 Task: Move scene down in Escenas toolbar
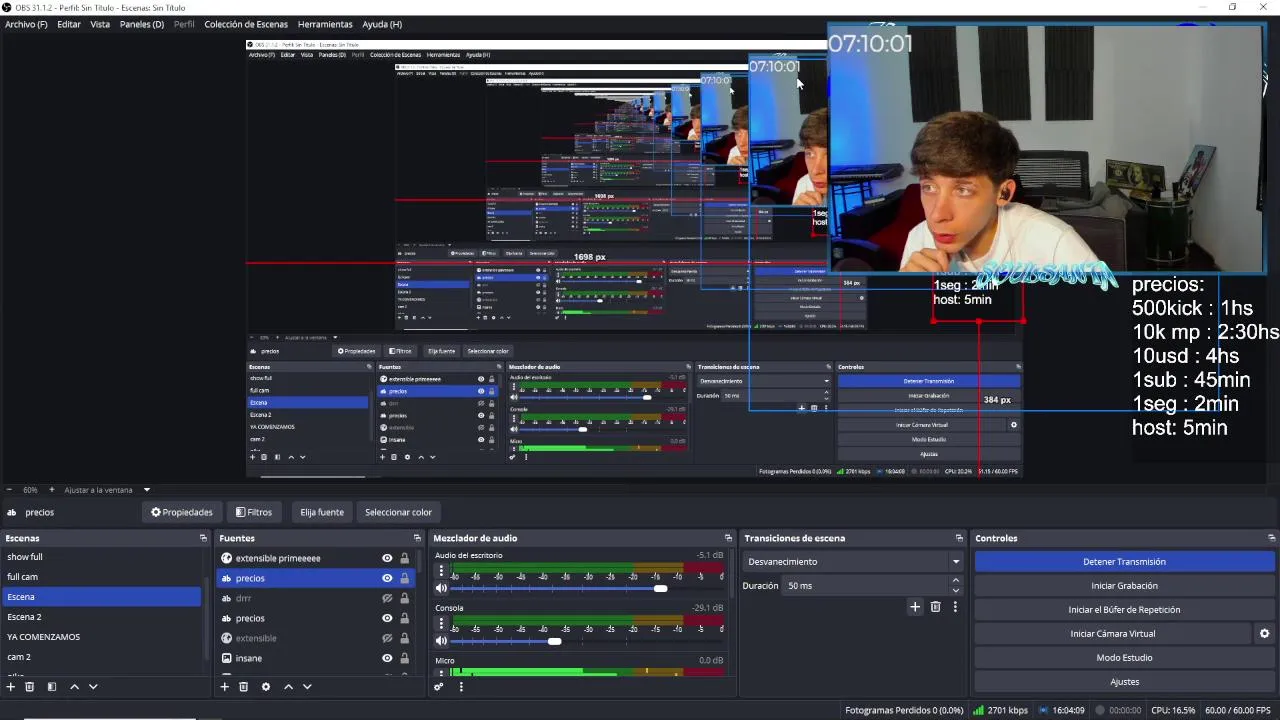point(93,687)
